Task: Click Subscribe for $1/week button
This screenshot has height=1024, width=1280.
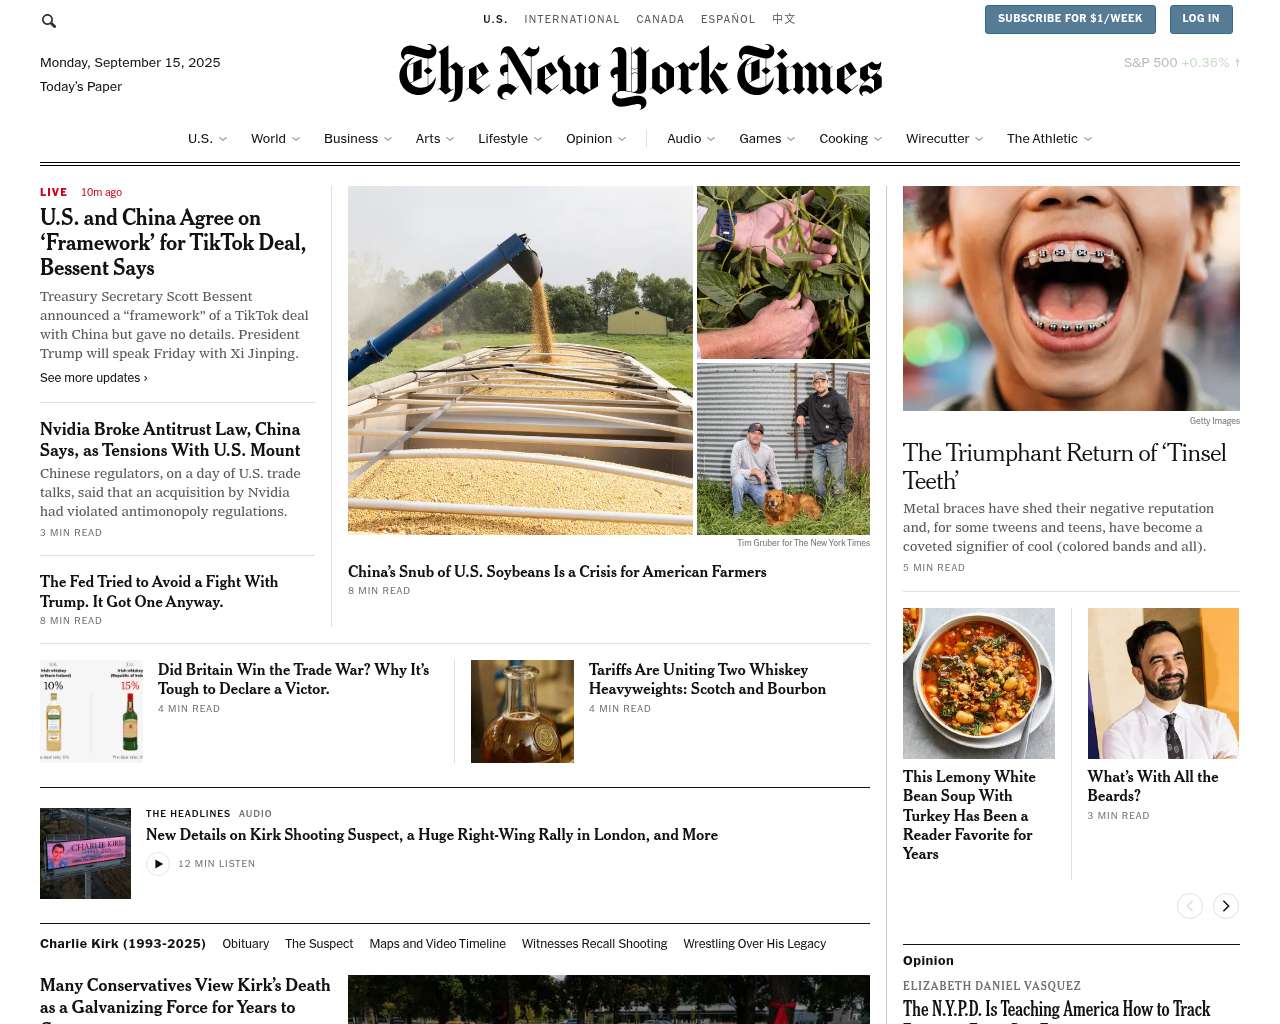Action: [x=1070, y=19]
